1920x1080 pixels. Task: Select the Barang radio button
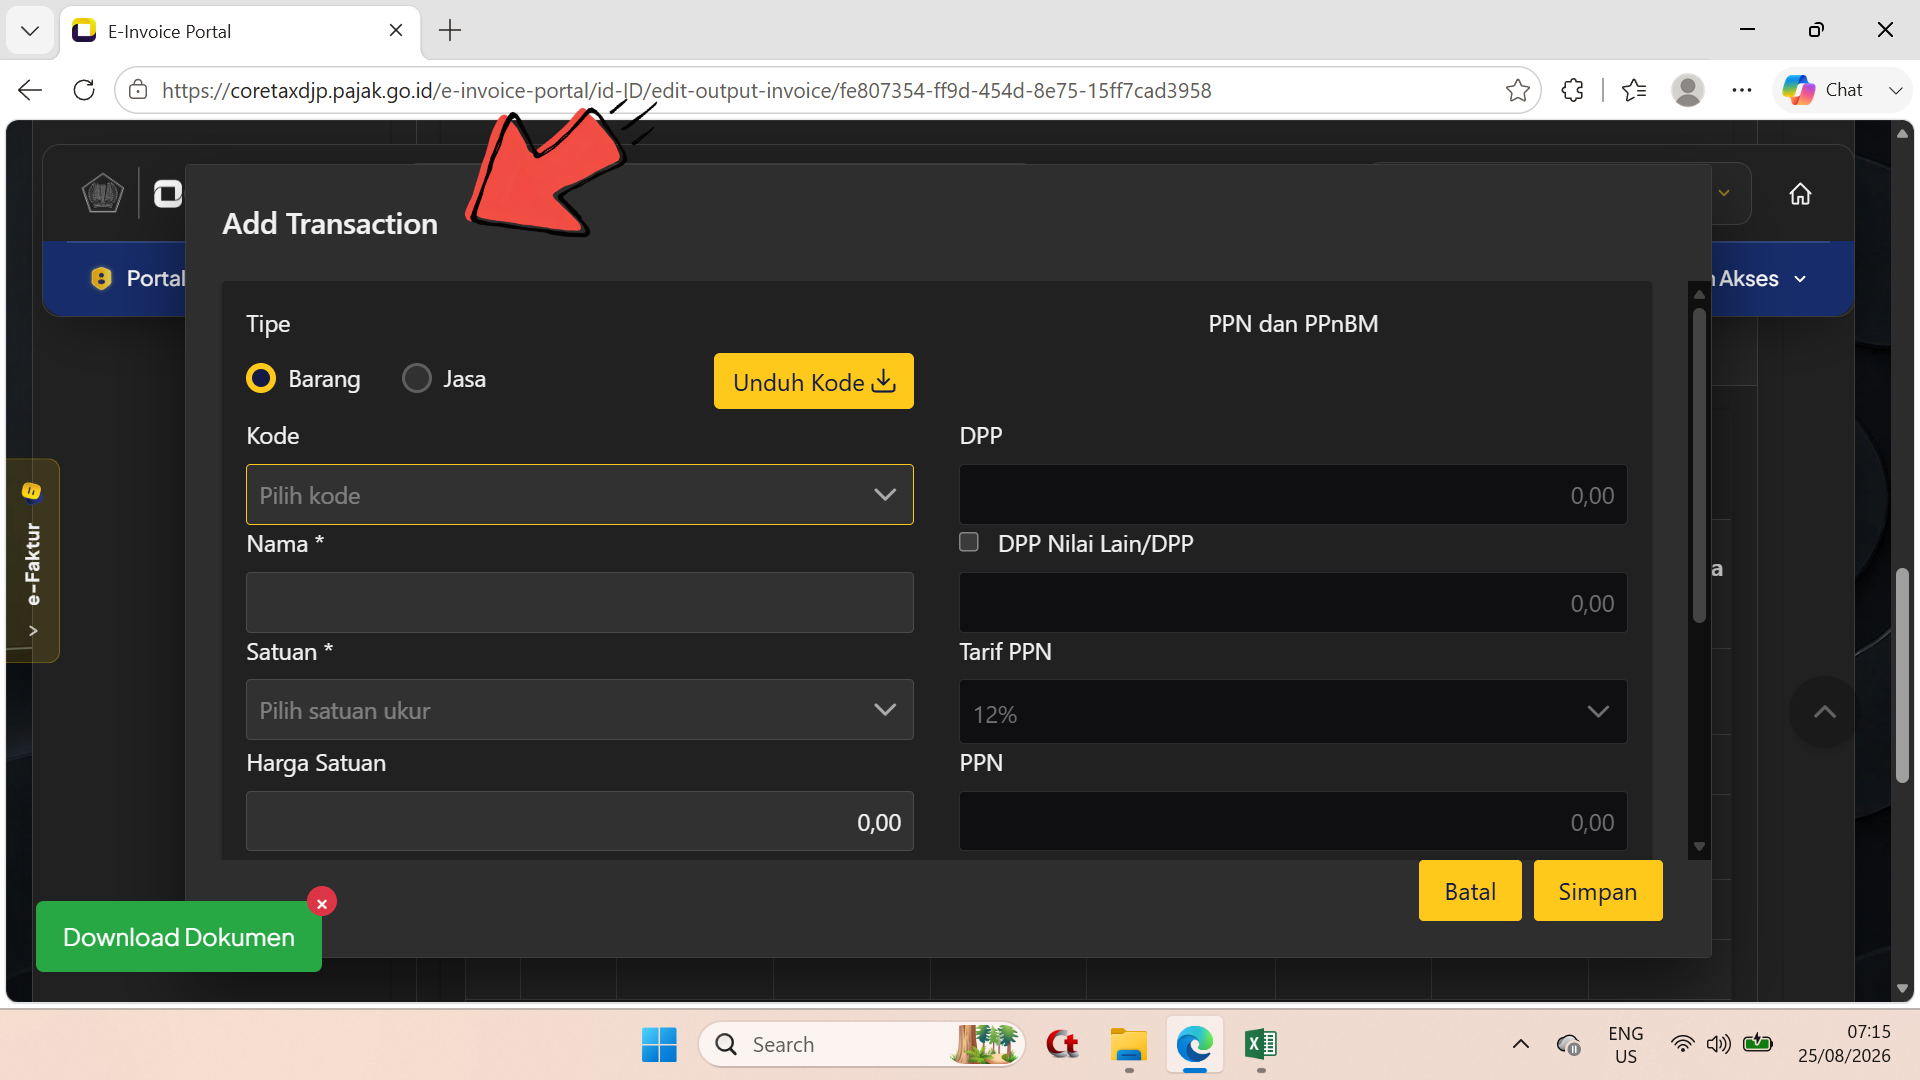[261, 379]
